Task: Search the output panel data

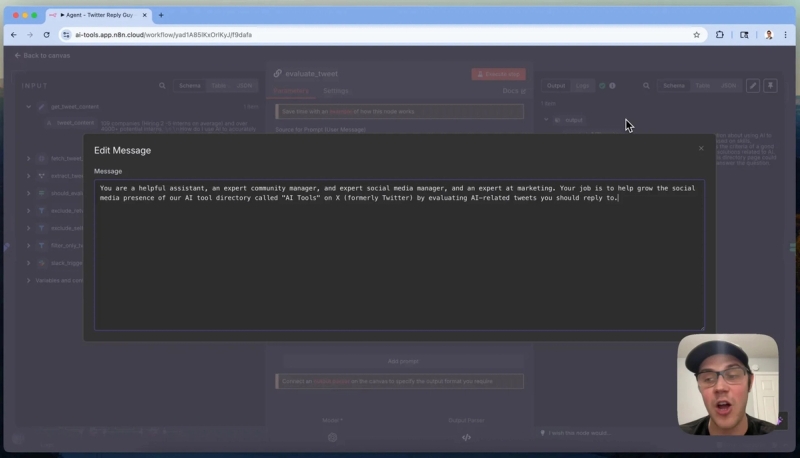Action: tap(646, 86)
